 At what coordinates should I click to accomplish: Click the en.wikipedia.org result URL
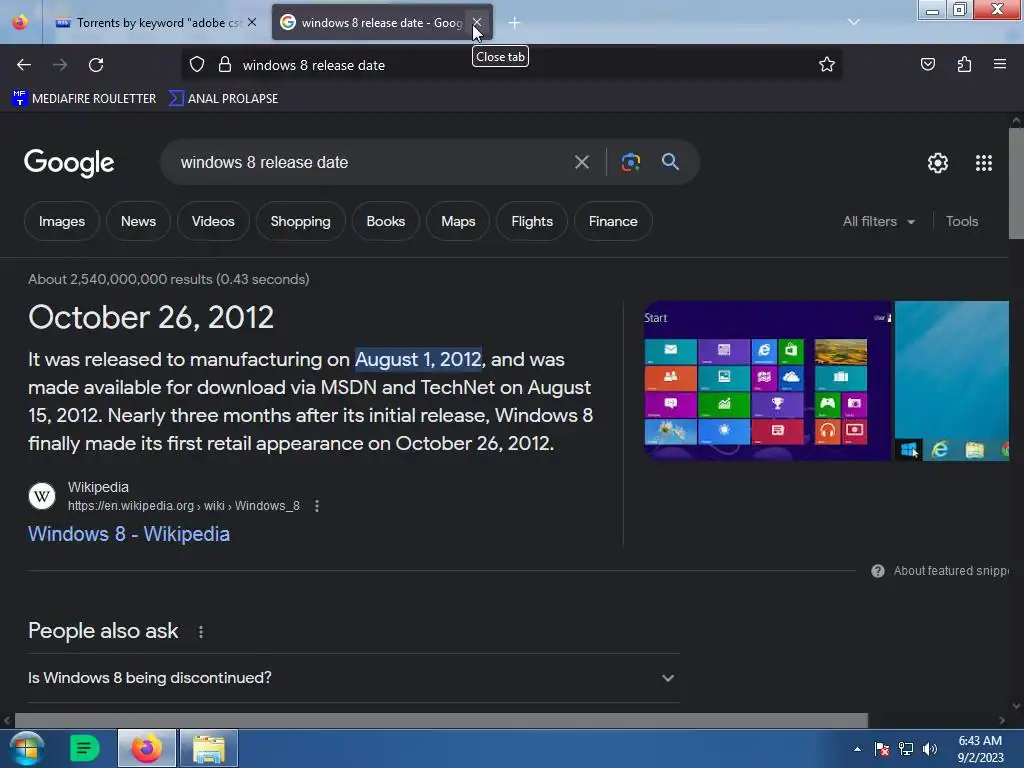click(184, 505)
